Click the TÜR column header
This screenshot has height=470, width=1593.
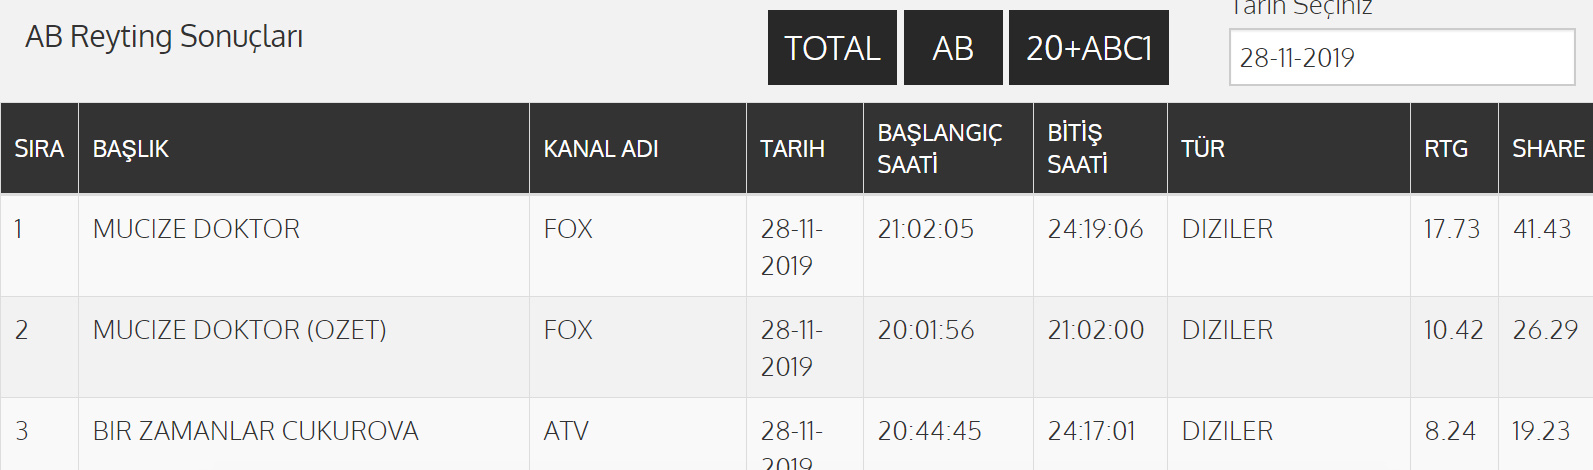[1202, 149]
